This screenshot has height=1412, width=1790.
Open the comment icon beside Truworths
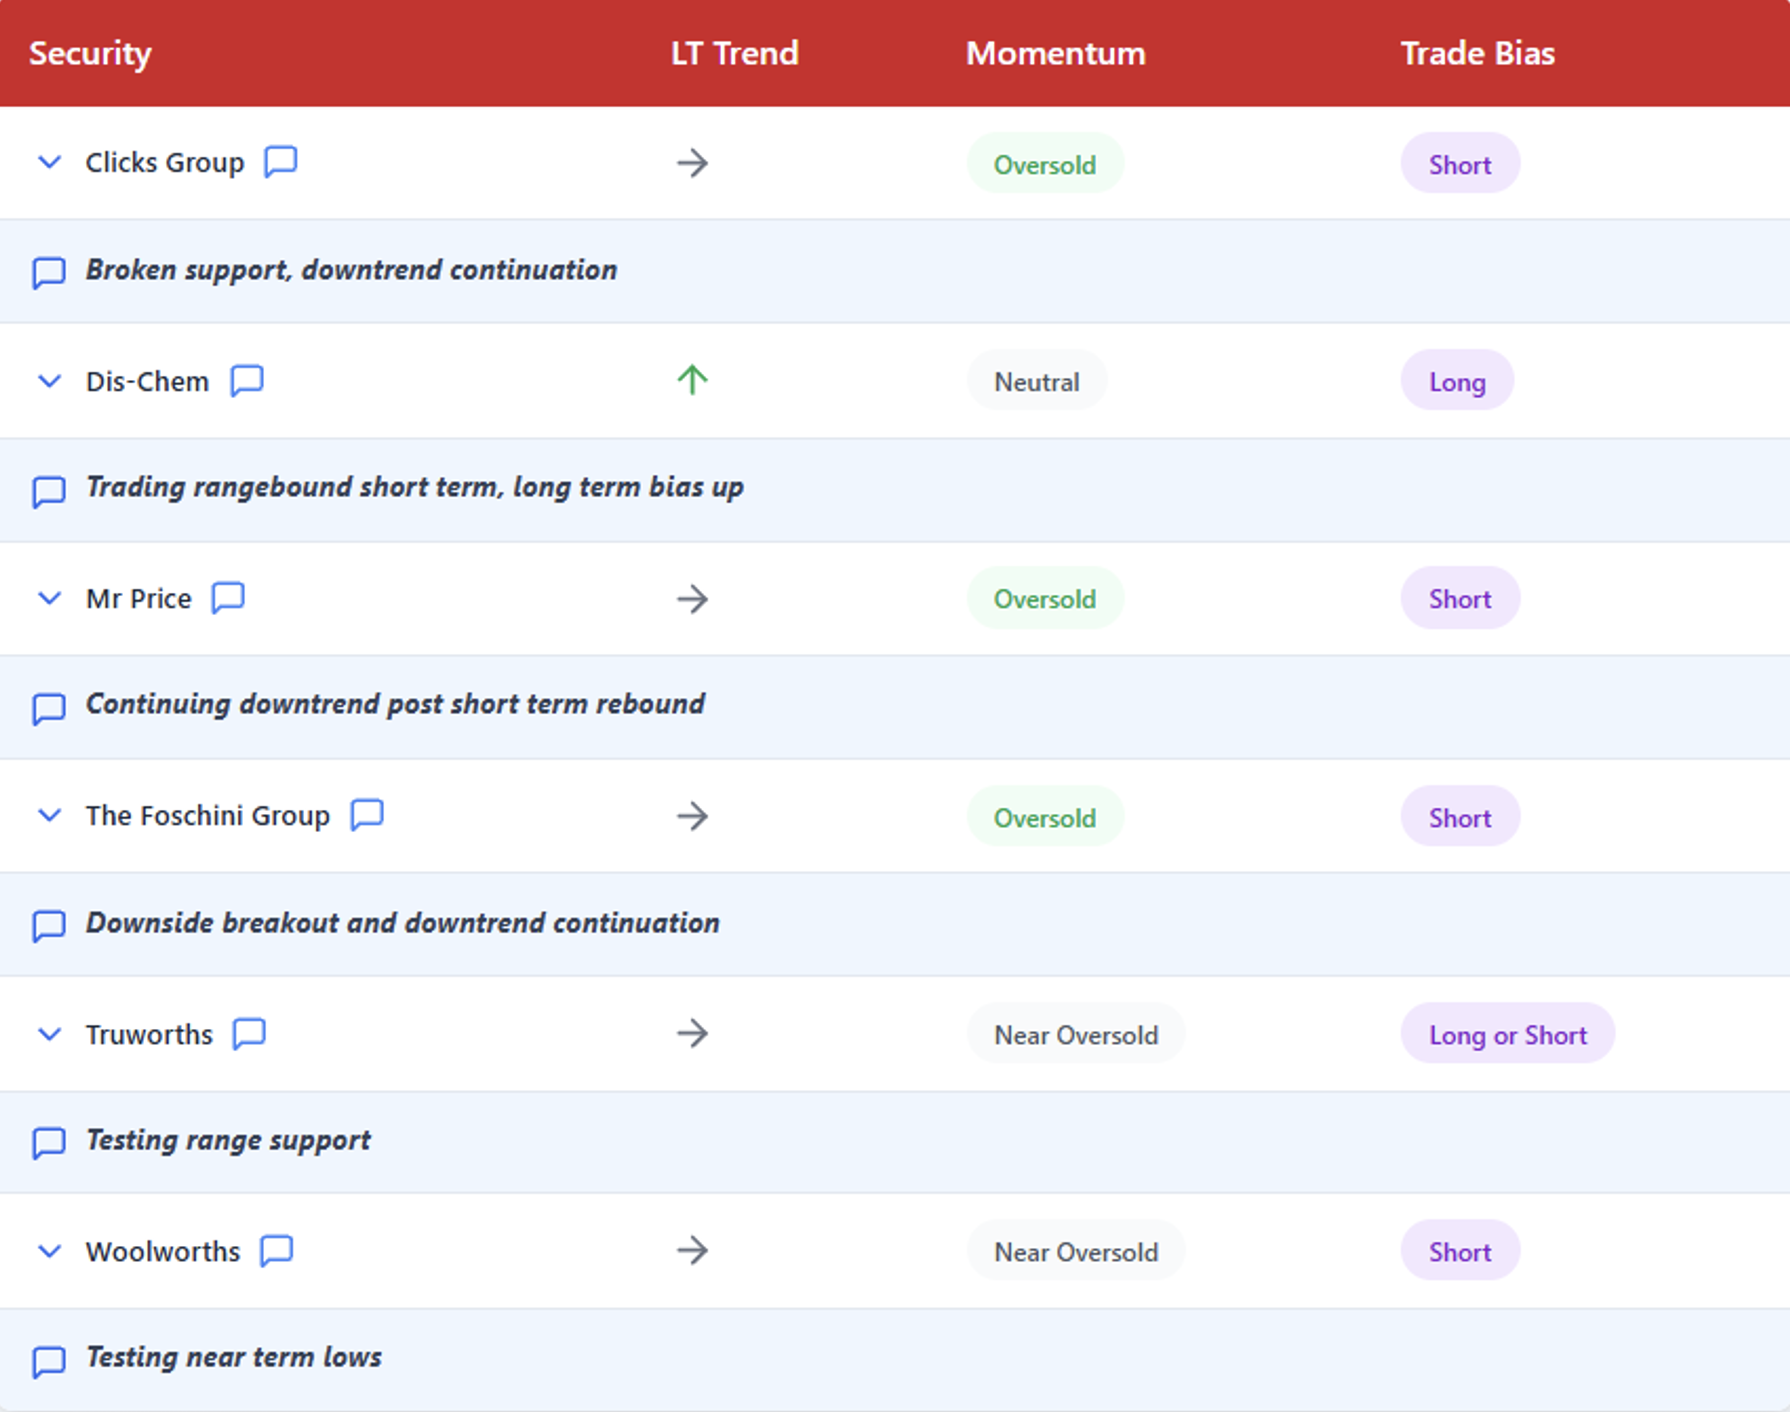[x=249, y=1033]
